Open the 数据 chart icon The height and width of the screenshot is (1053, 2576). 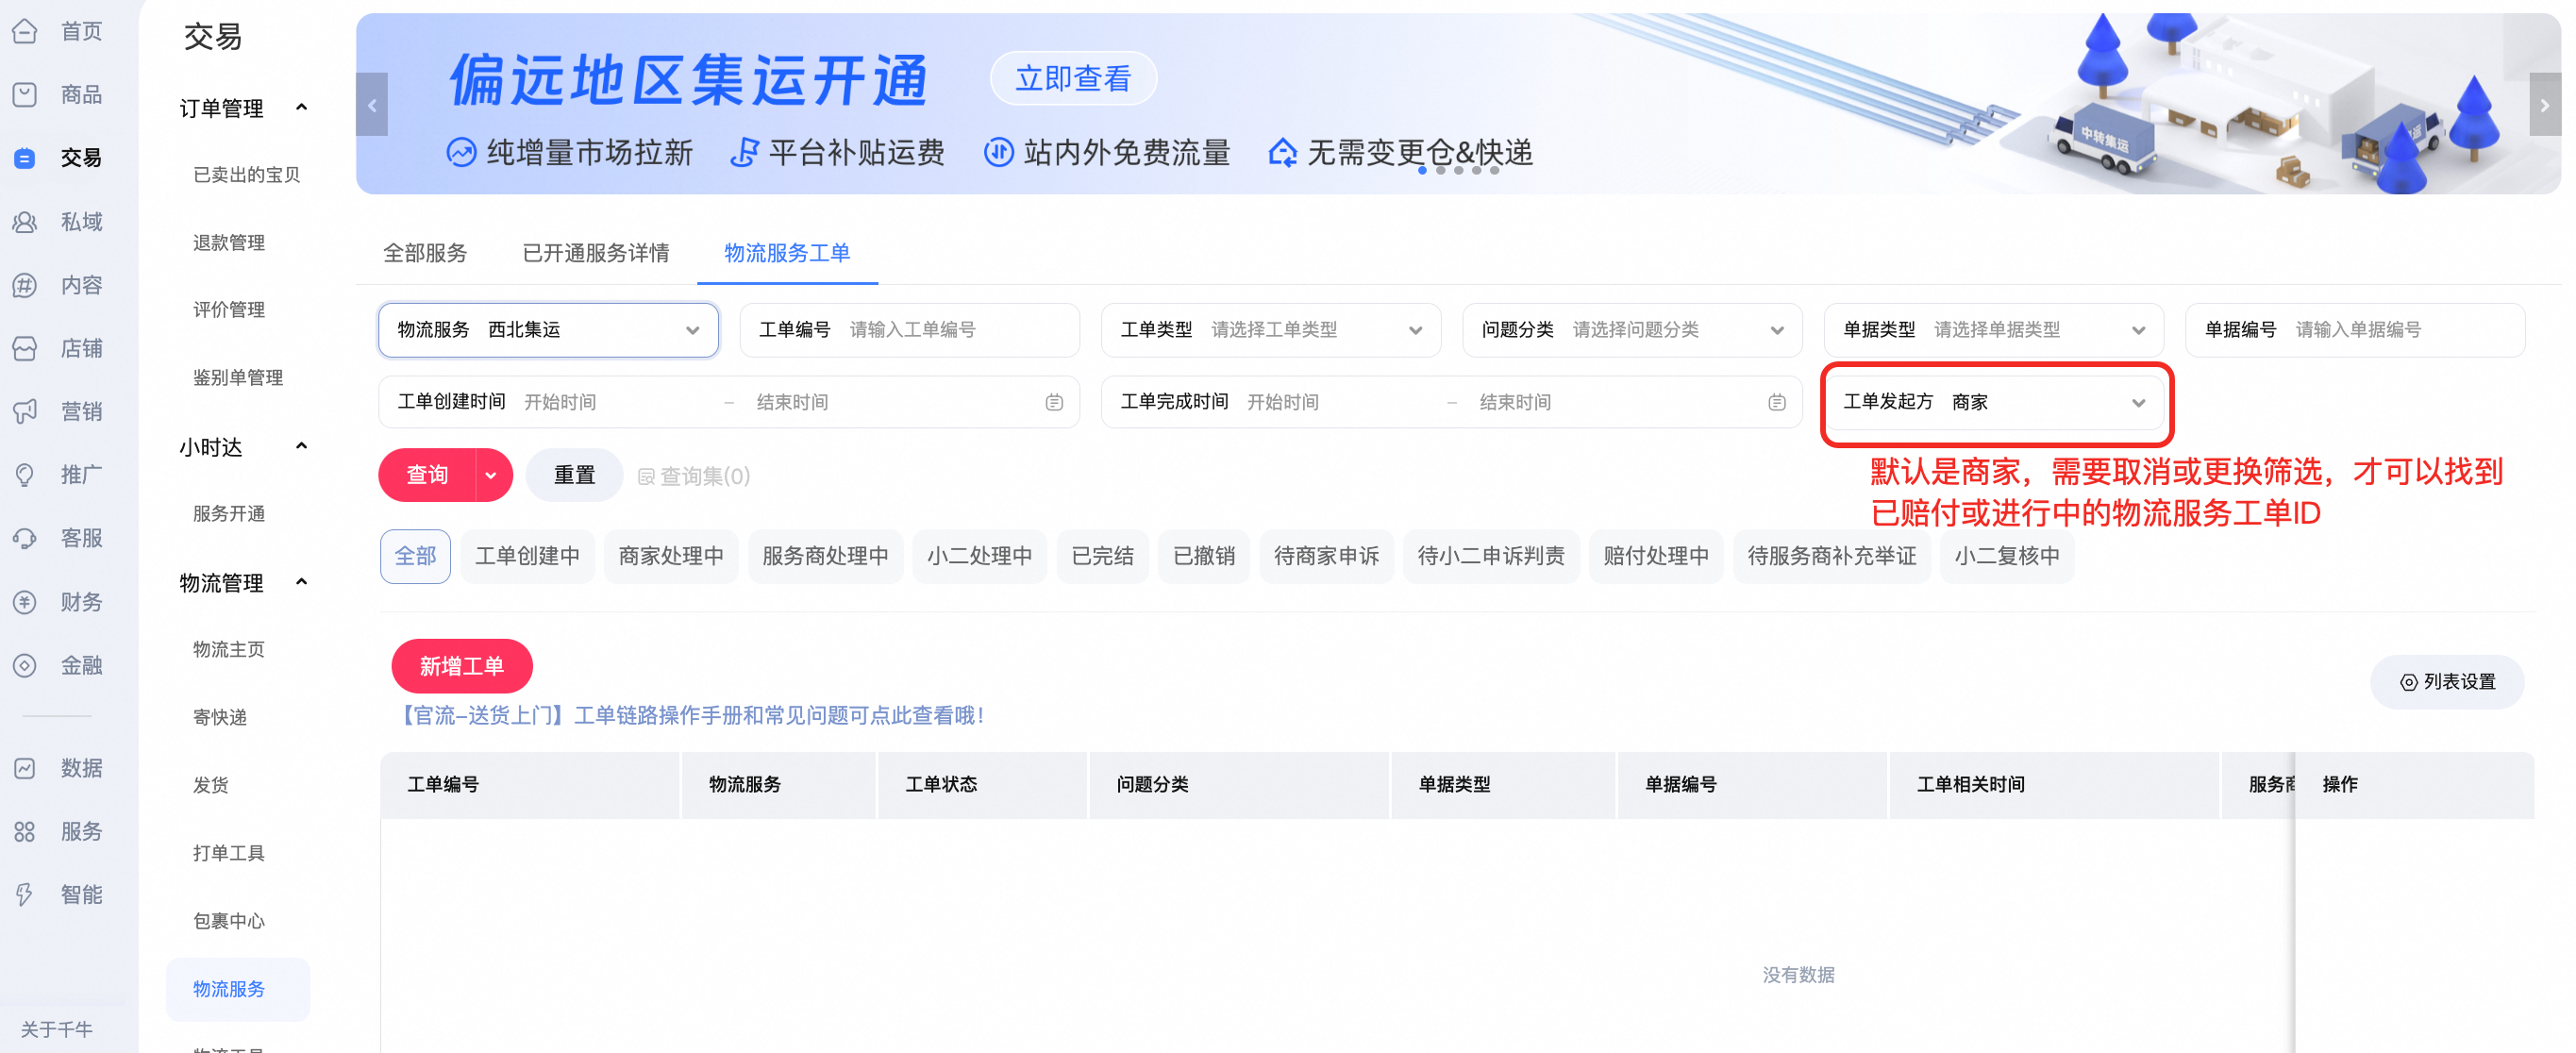pyautogui.click(x=25, y=768)
